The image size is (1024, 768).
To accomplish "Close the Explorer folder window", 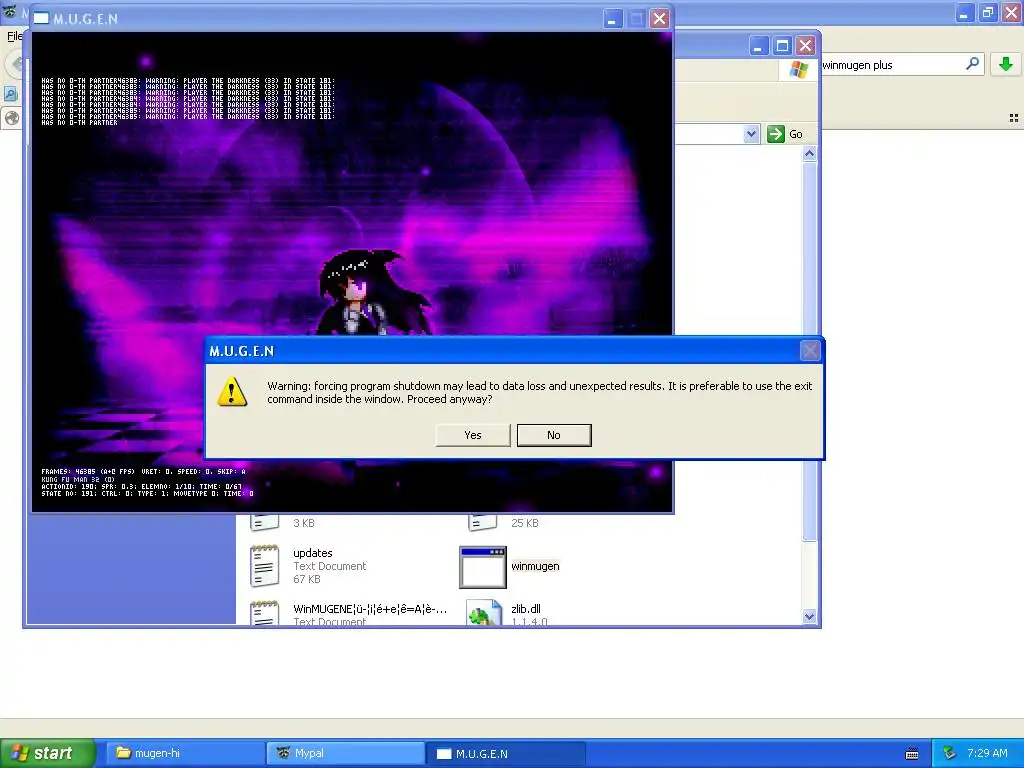I will pos(806,46).
